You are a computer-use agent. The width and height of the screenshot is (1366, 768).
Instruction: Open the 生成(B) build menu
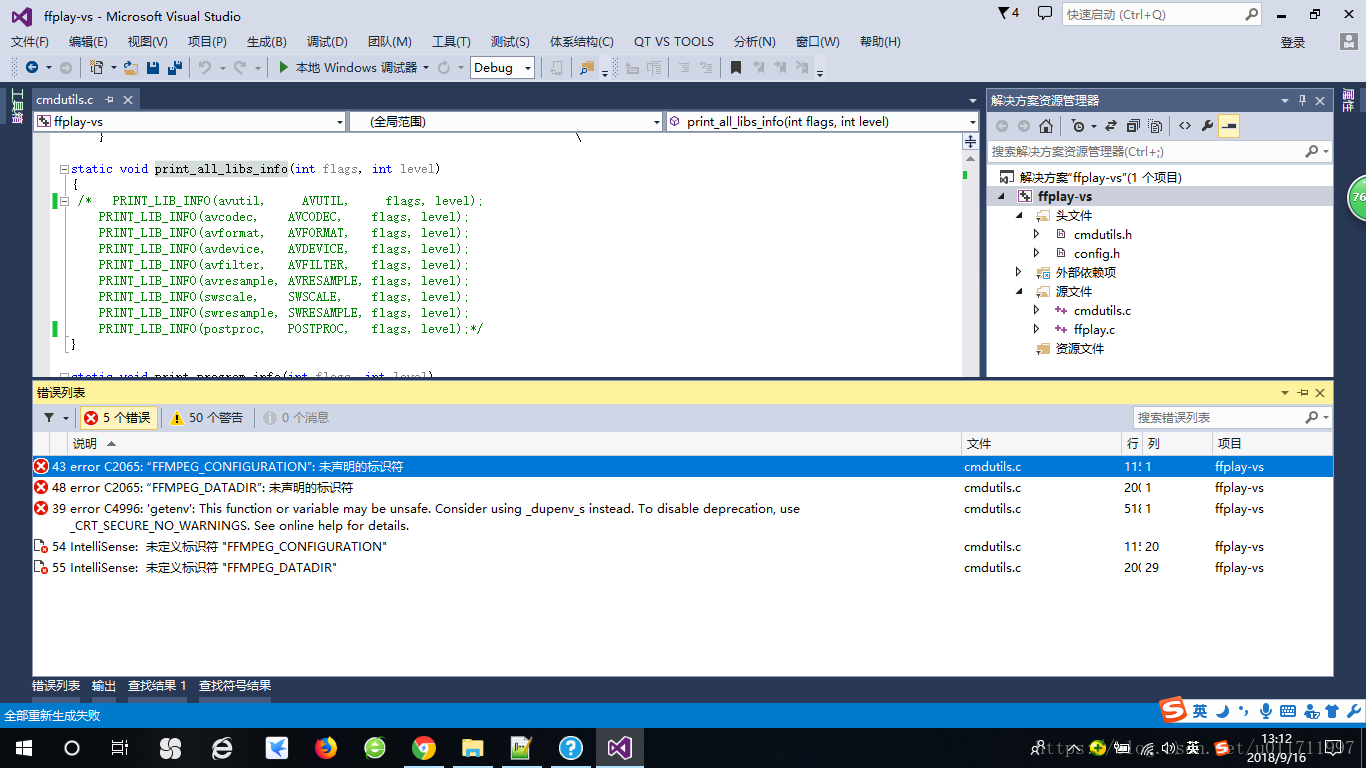click(267, 41)
